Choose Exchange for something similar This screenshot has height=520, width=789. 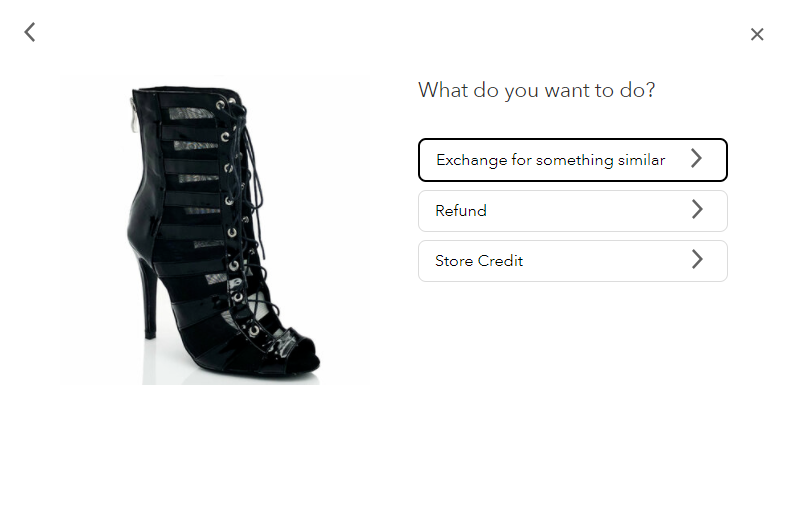pos(573,160)
